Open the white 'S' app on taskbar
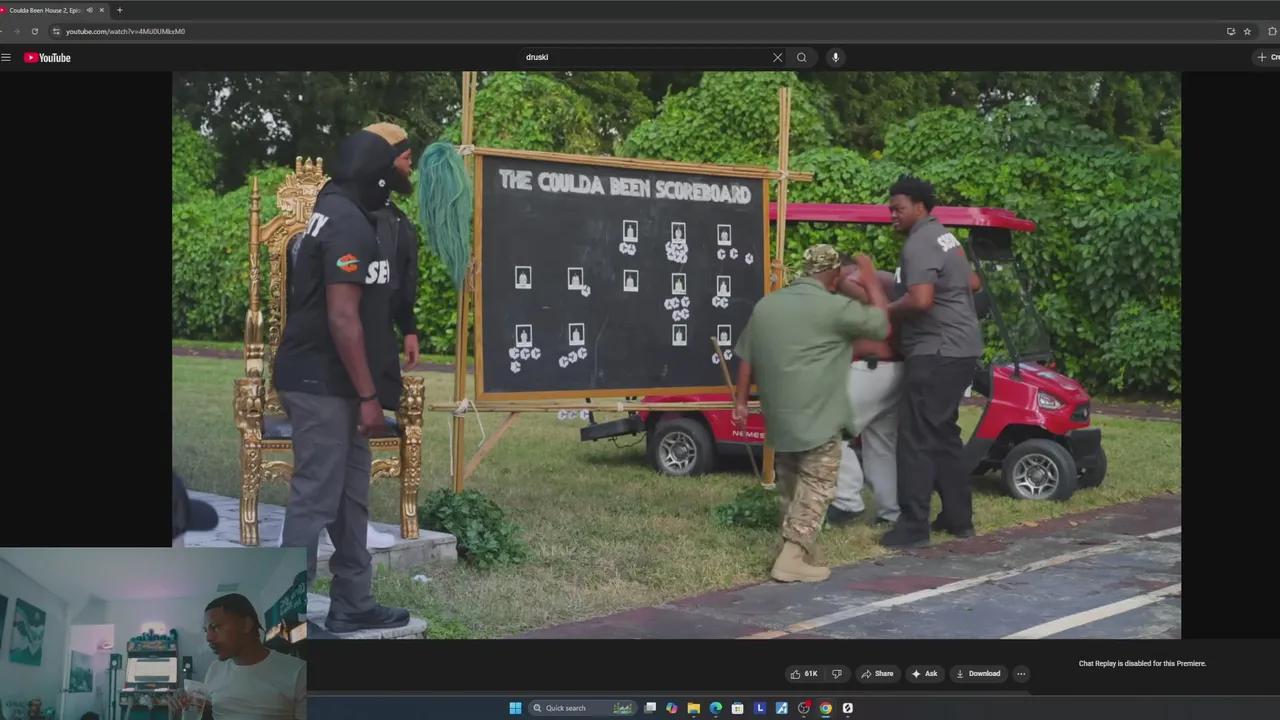1280x720 pixels. click(848, 708)
